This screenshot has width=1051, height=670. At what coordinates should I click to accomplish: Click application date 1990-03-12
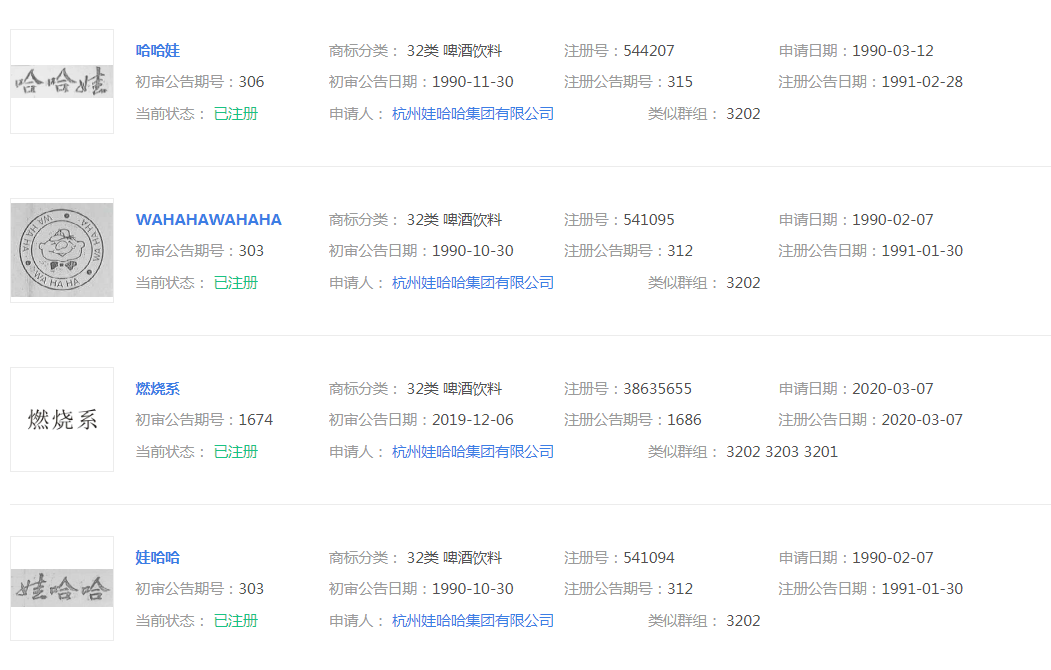[x=893, y=51]
